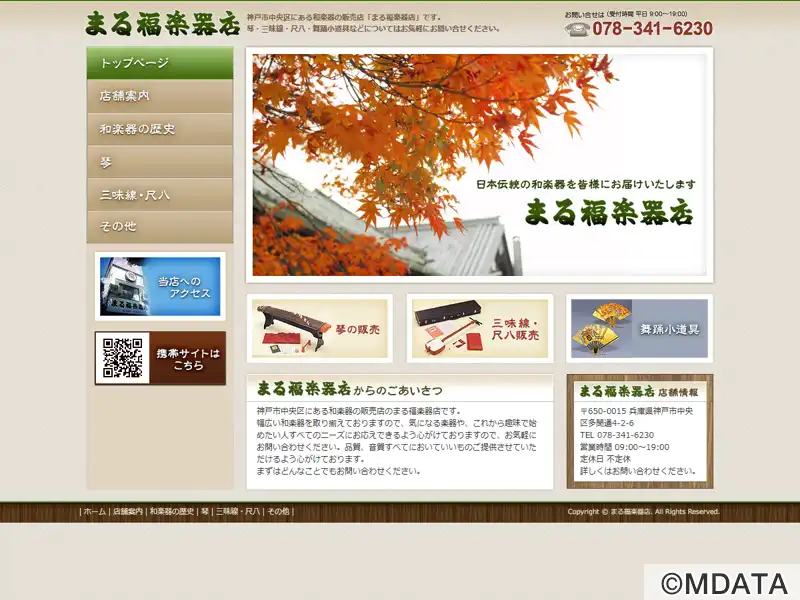Click the ホーム footer link
The image size is (800, 600).
click(x=94, y=511)
